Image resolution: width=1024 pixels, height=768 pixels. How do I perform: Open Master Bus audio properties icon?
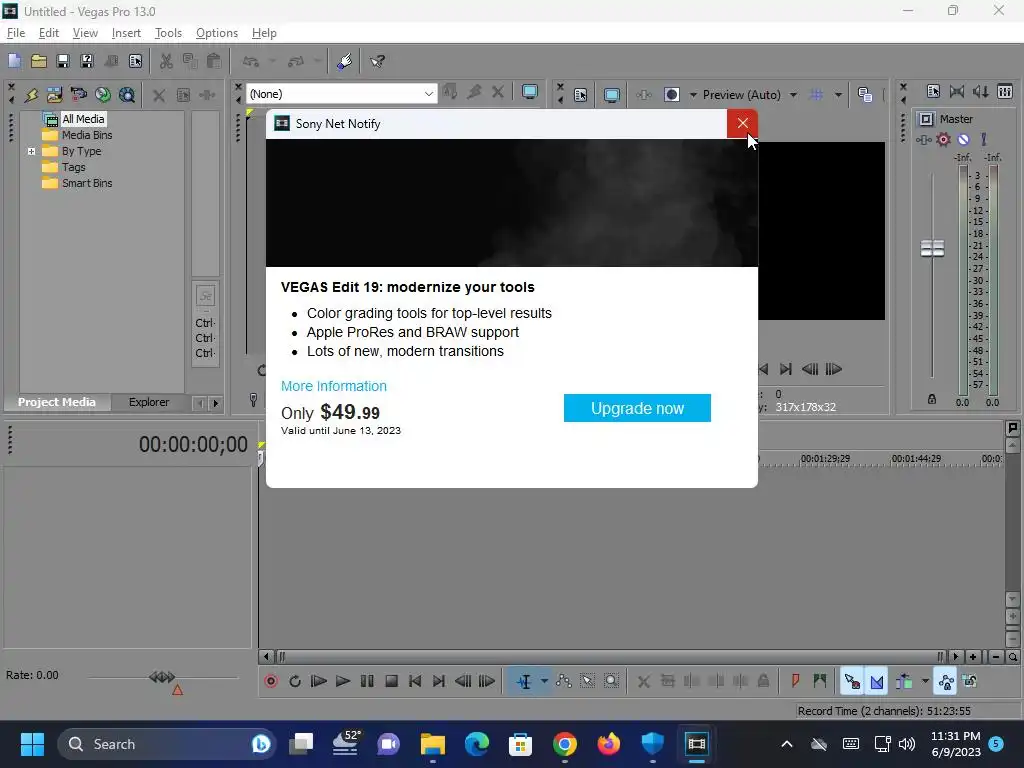pyautogui.click(x=933, y=91)
